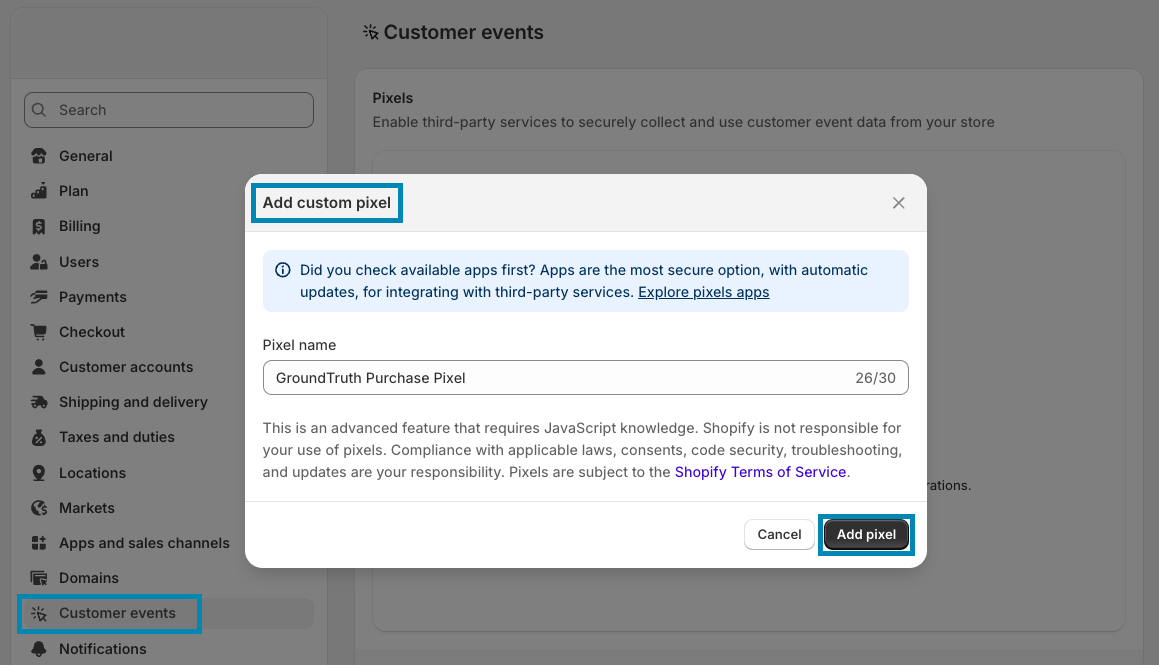Cancel the Add custom pixel dialog
This screenshot has width=1159, height=665.
pyautogui.click(x=779, y=535)
